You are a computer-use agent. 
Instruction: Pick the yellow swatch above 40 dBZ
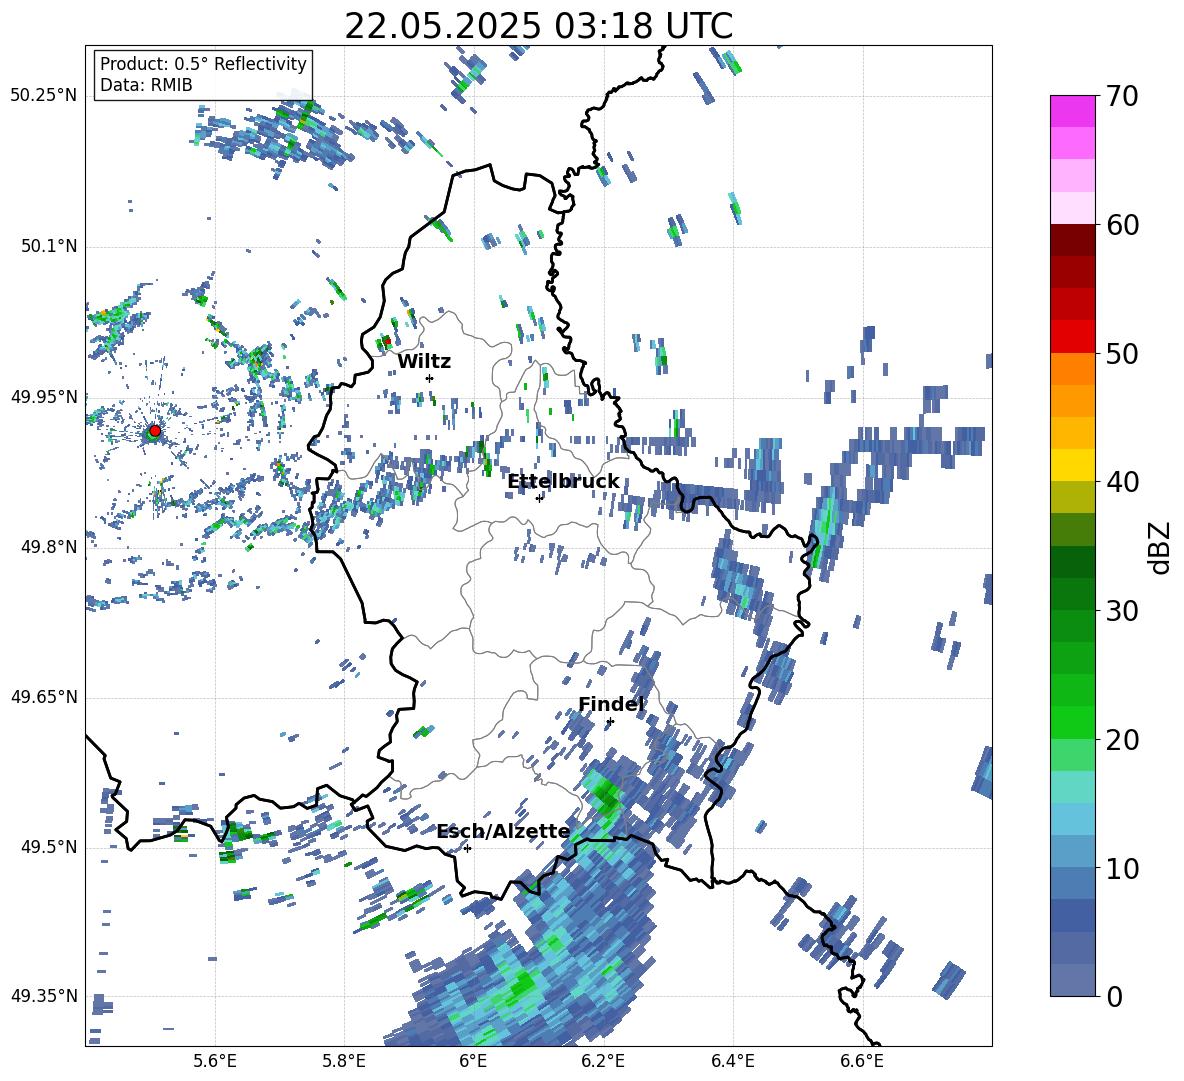click(1072, 465)
